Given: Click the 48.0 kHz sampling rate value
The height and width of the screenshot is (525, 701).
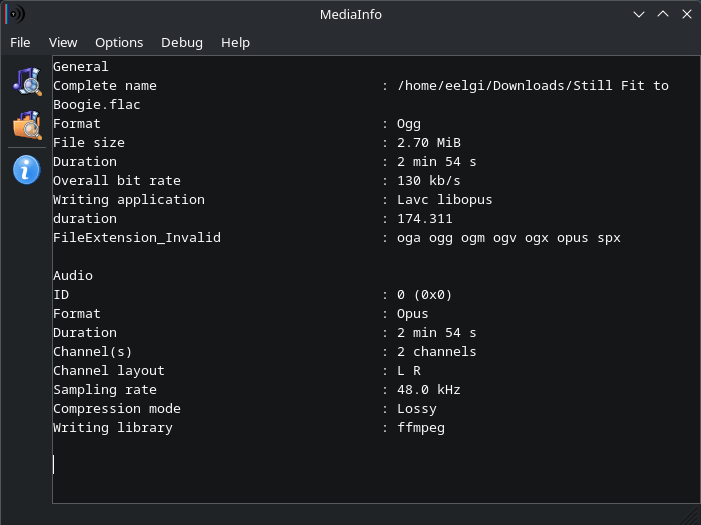Looking at the screenshot, I should (429, 390).
